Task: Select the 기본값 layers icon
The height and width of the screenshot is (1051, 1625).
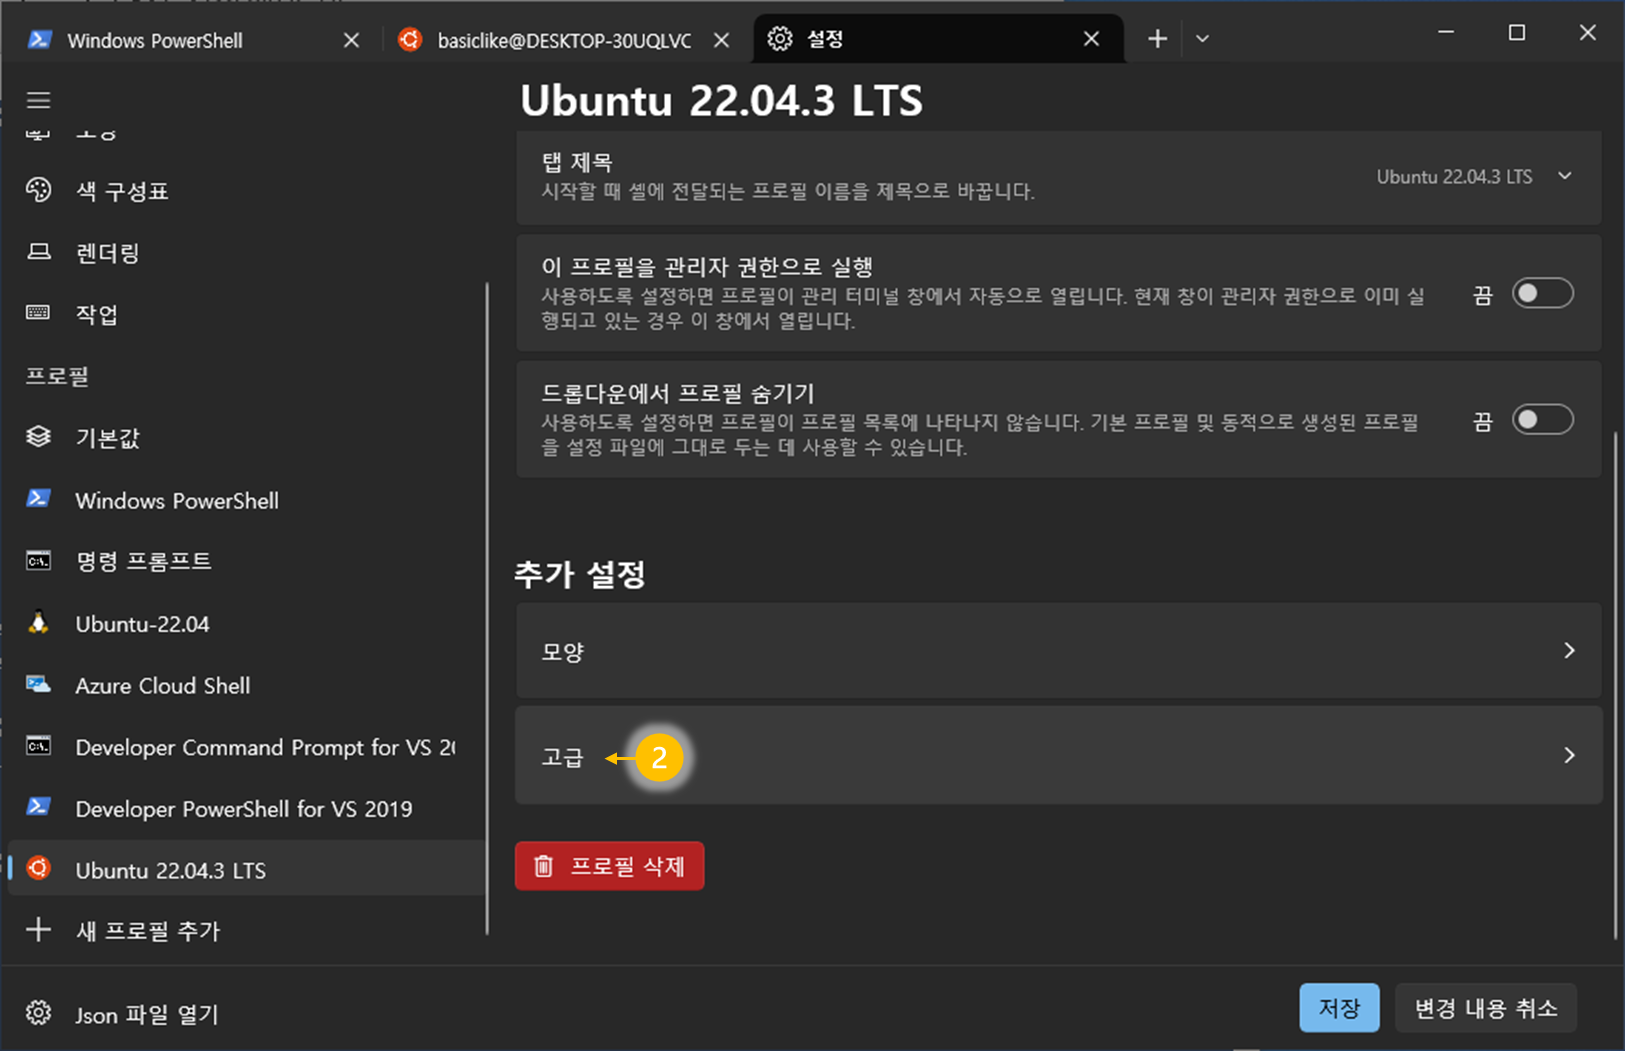Action: click(x=38, y=437)
